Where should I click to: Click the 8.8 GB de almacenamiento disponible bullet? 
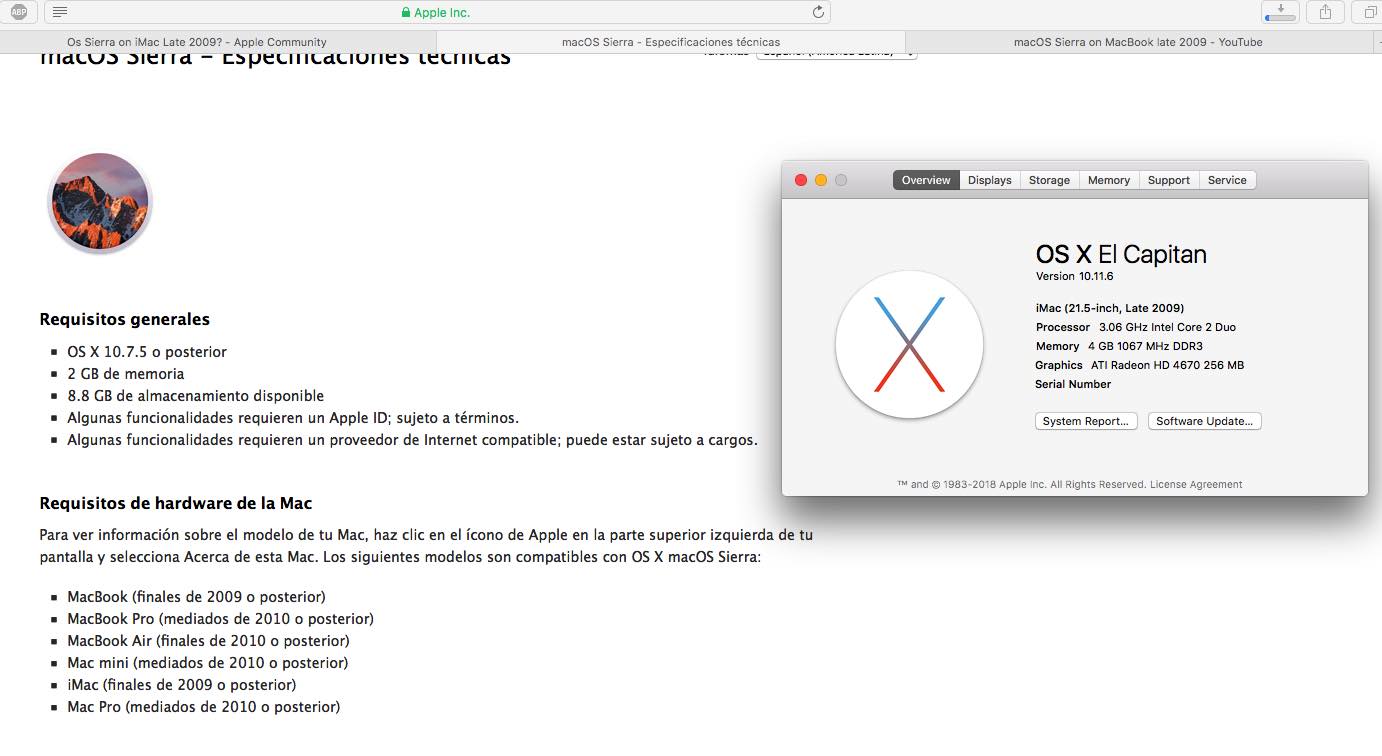pos(196,396)
